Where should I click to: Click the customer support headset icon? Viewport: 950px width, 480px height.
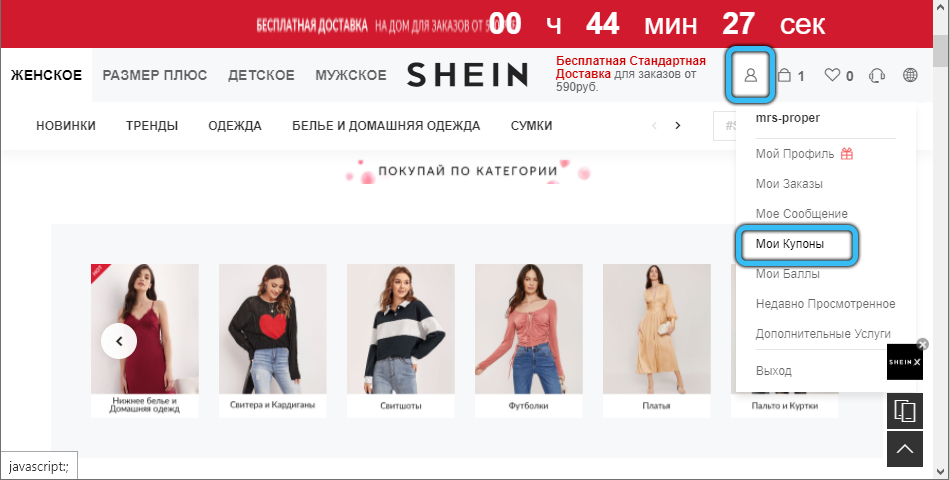click(x=877, y=75)
